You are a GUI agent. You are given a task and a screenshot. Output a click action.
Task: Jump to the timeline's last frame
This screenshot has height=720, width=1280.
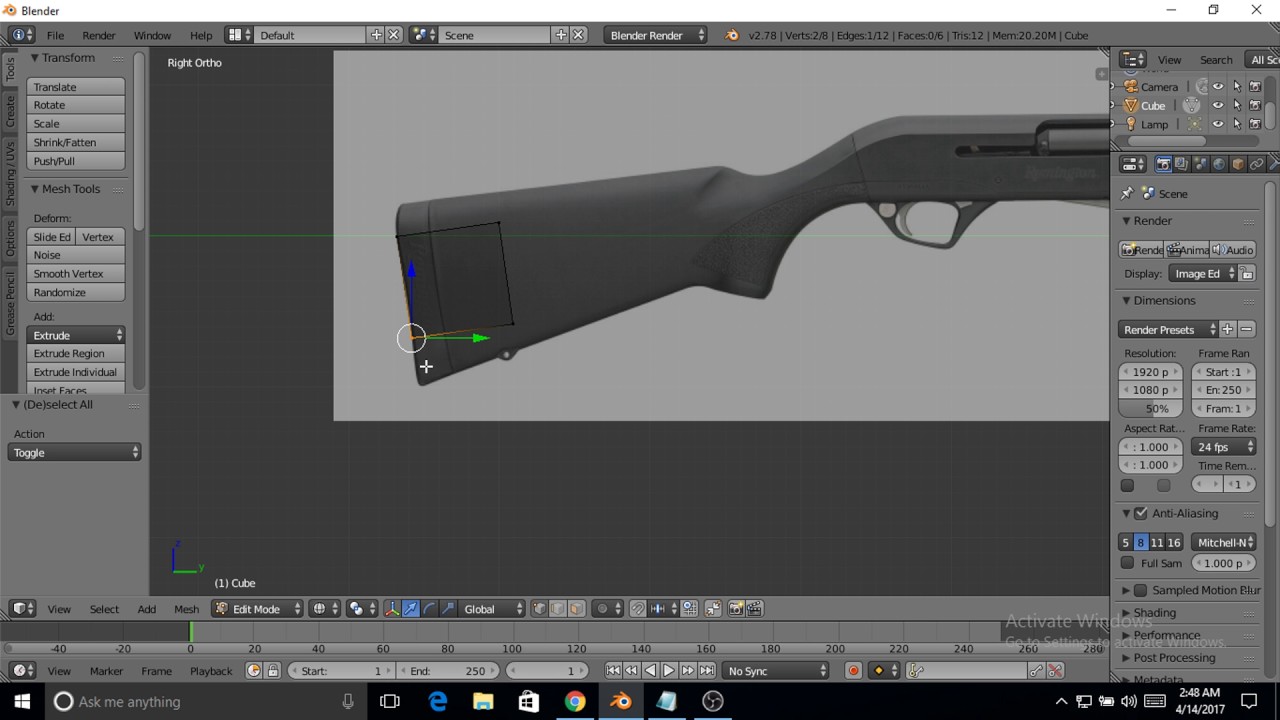(707, 671)
